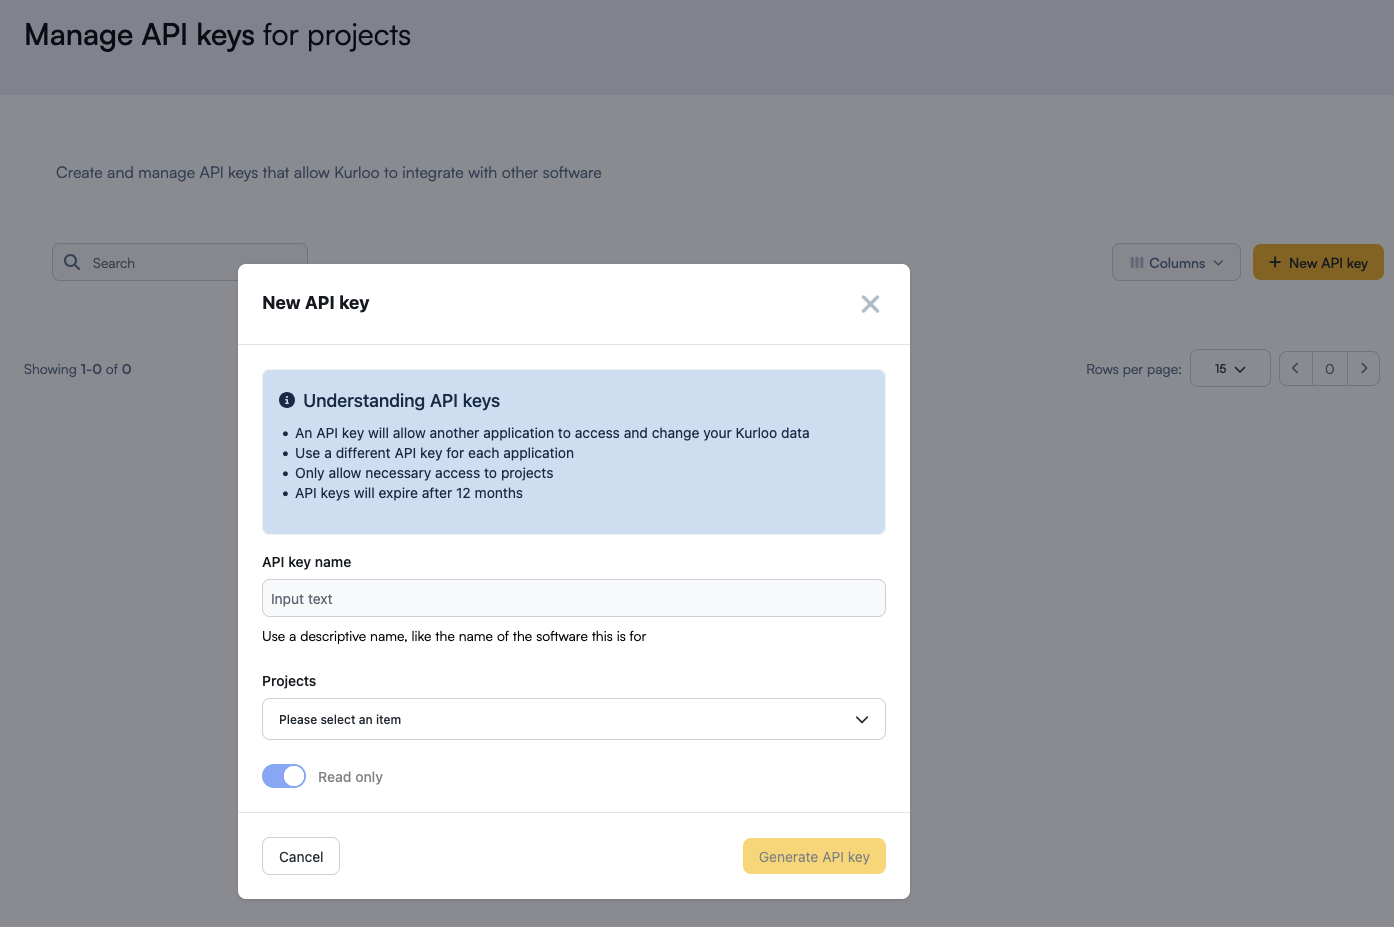Click the Generate API key button
The width and height of the screenshot is (1394, 927).
tap(813, 856)
